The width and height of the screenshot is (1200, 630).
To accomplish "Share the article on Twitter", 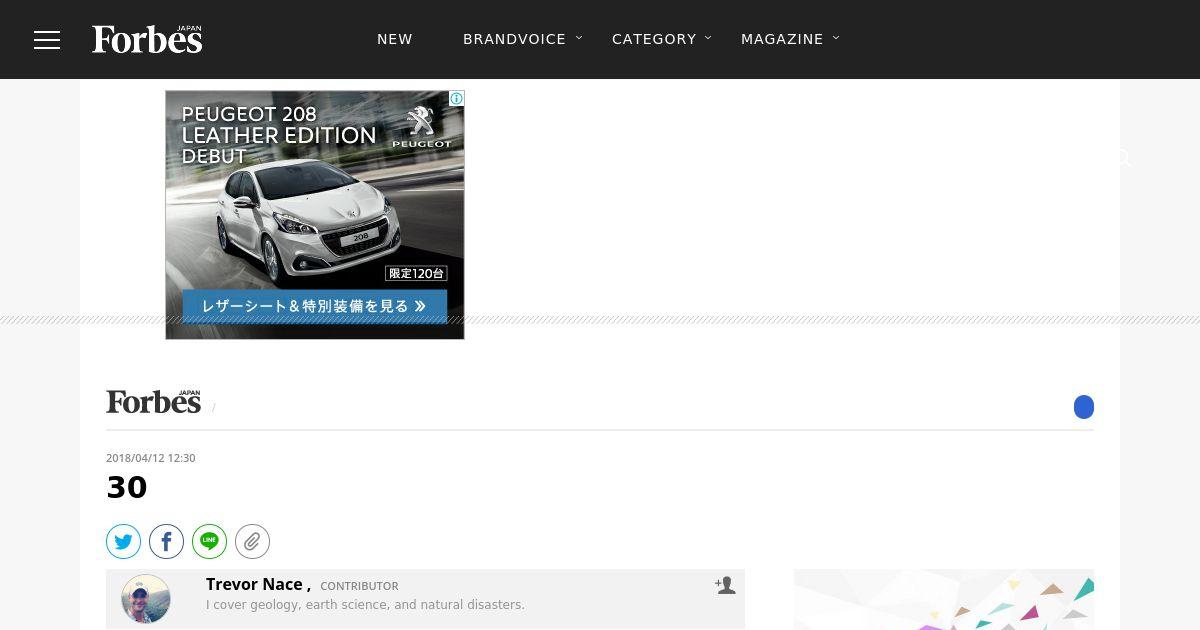I will [x=123, y=542].
